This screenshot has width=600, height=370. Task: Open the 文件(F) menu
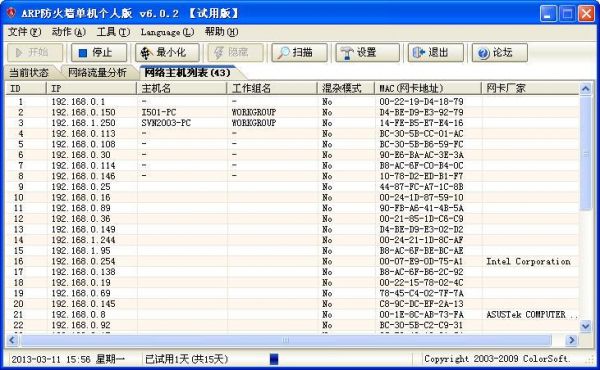pos(24,32)
